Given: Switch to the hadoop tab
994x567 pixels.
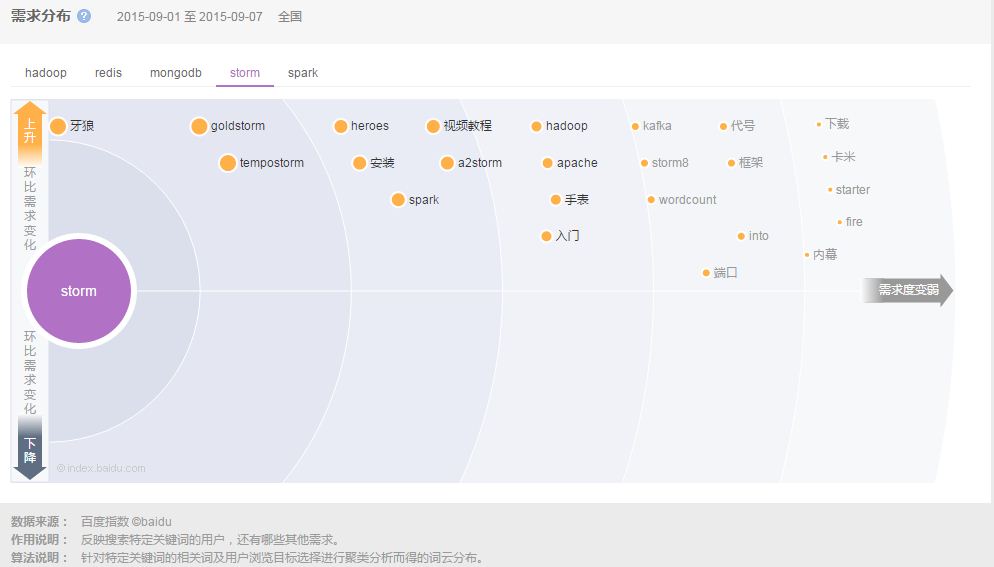Looking at the screenshot, I should click(x=46, y=73).
